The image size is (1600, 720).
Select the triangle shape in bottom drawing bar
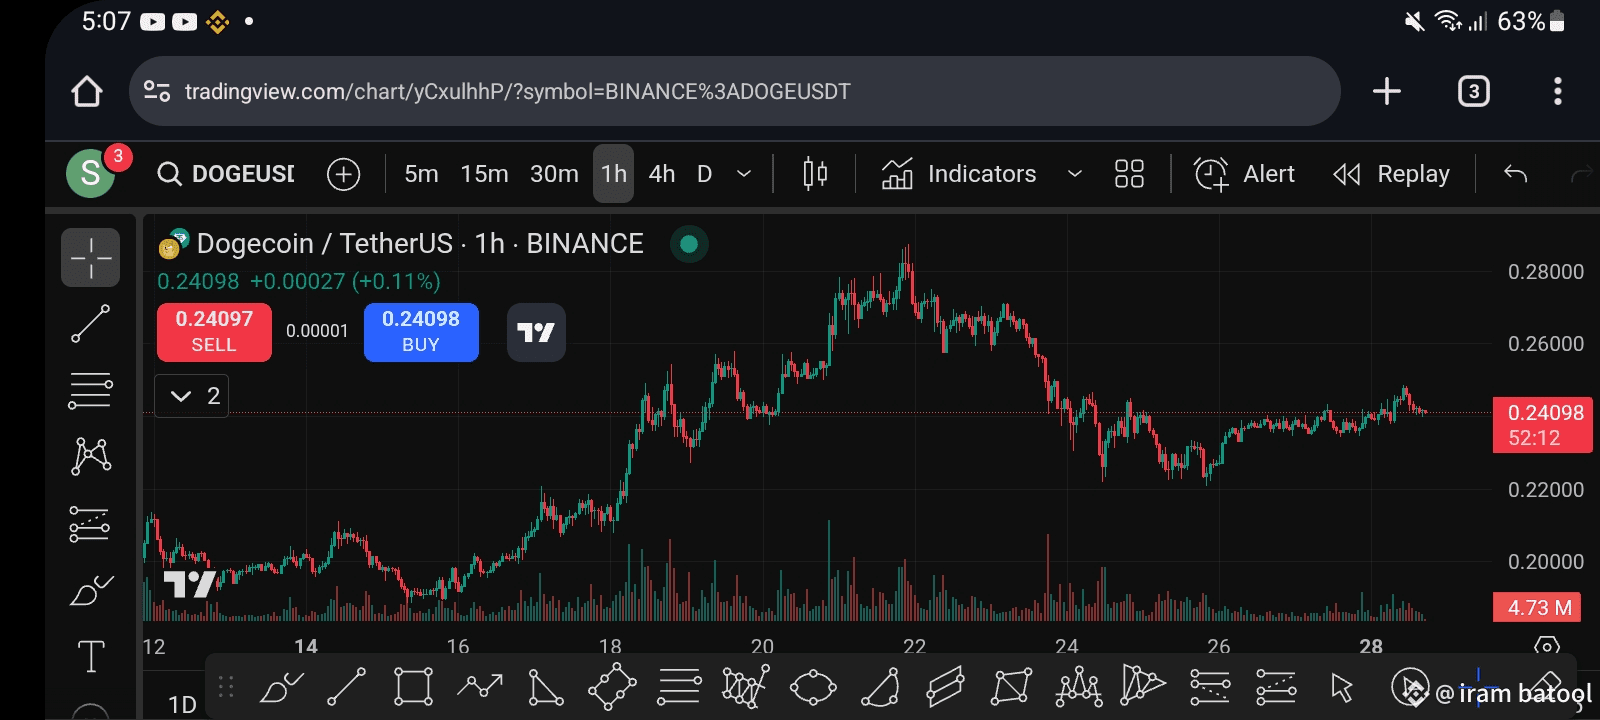(546, 687)
